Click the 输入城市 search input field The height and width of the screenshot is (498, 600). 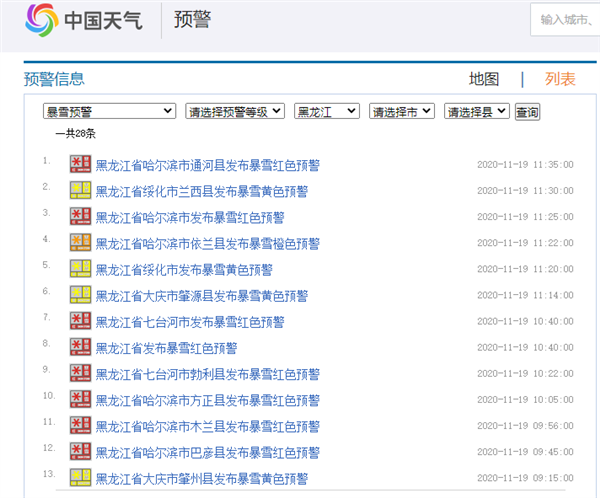[x=565, y=20]
